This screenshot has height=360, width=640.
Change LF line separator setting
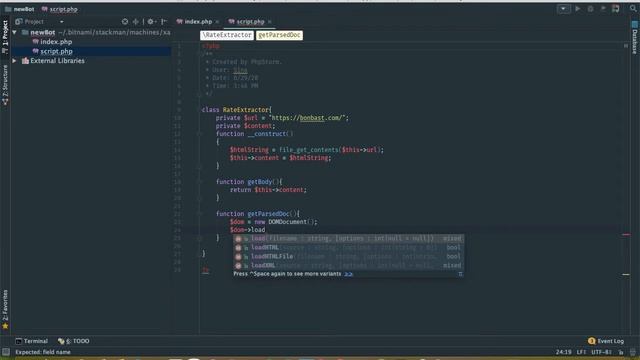tap(581, 352)
